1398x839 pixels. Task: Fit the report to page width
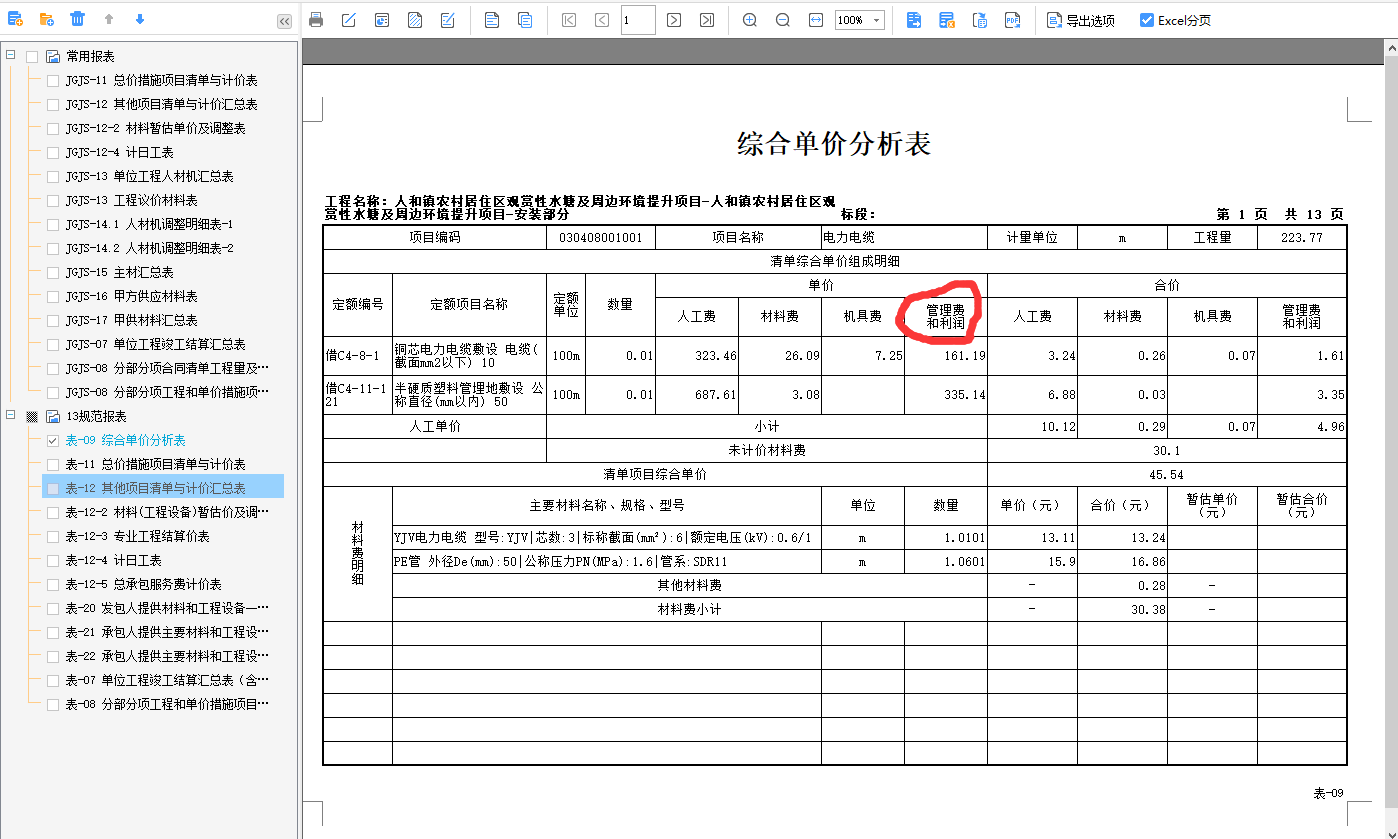[816, 20]
